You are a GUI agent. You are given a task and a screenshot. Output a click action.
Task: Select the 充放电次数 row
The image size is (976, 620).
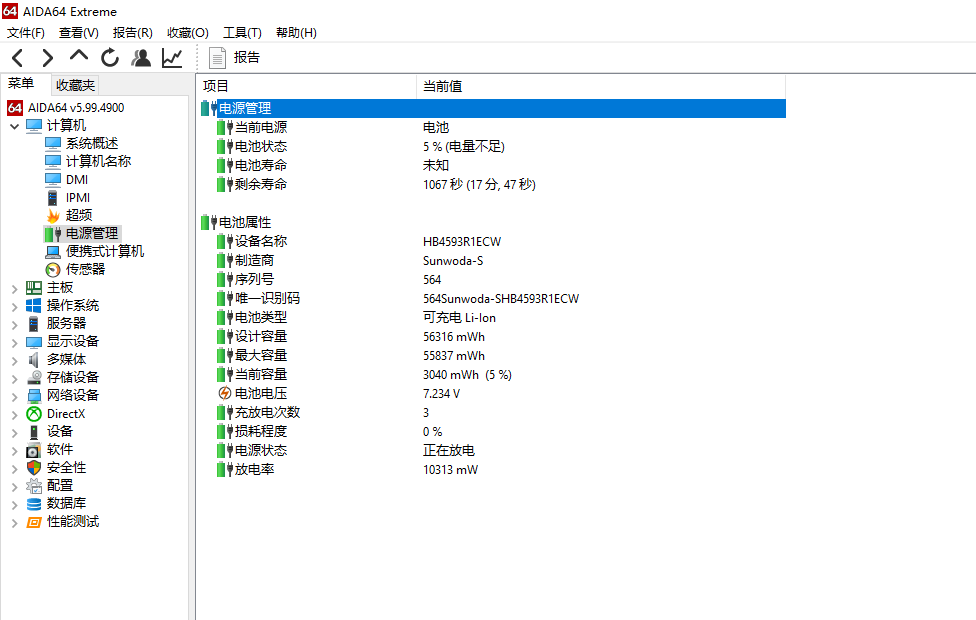(x=492, y=413)
